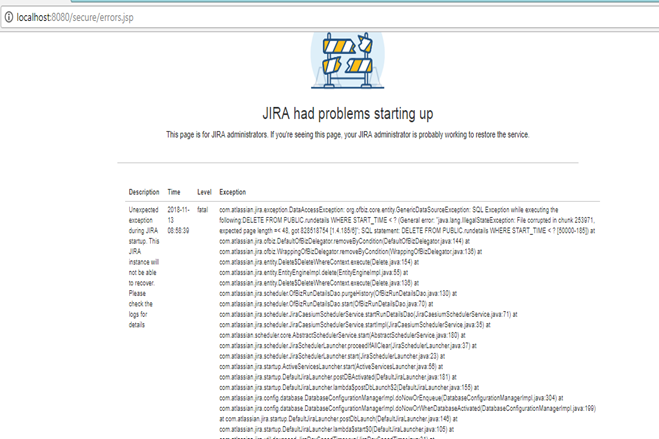Screen dimensions: 659x439
Task: Click the lambda$start$0 trace line
Action: 336,429
